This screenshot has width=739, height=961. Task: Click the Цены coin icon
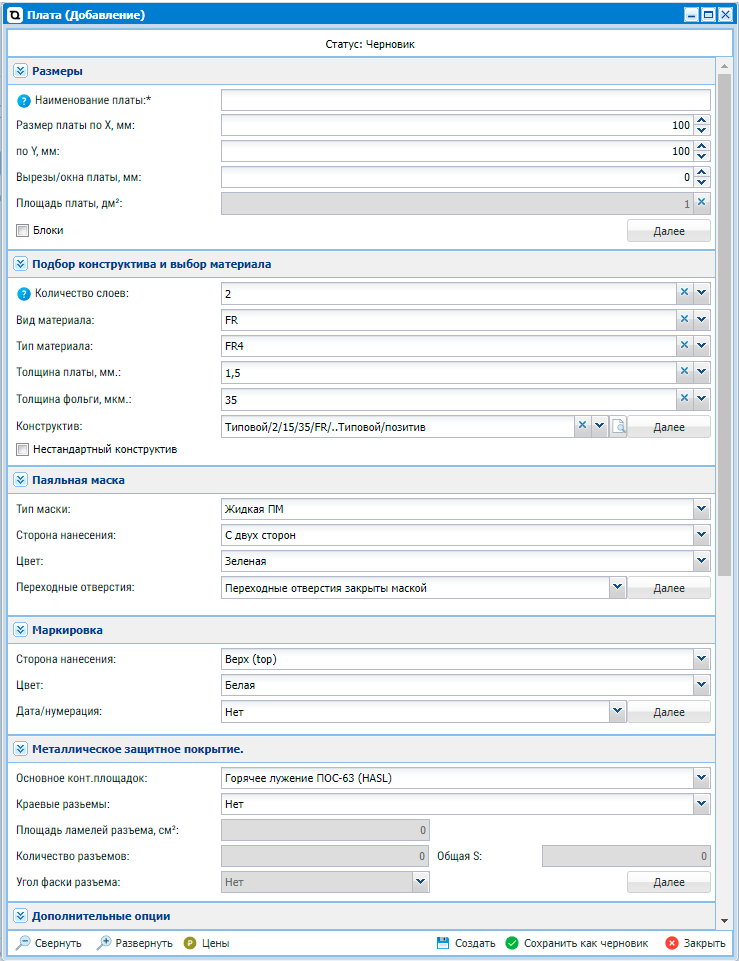pyautogui.click(x=190, y=943)
